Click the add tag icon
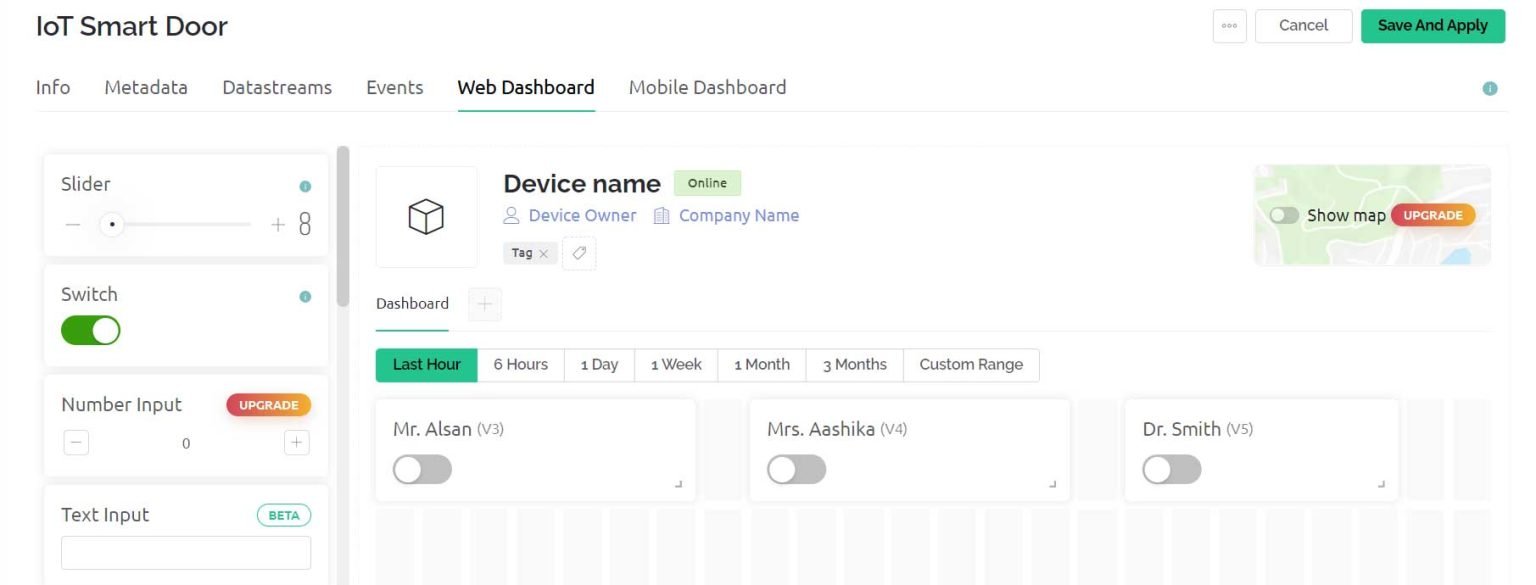This screenshot has width=1536, height=585. point(578,254)
